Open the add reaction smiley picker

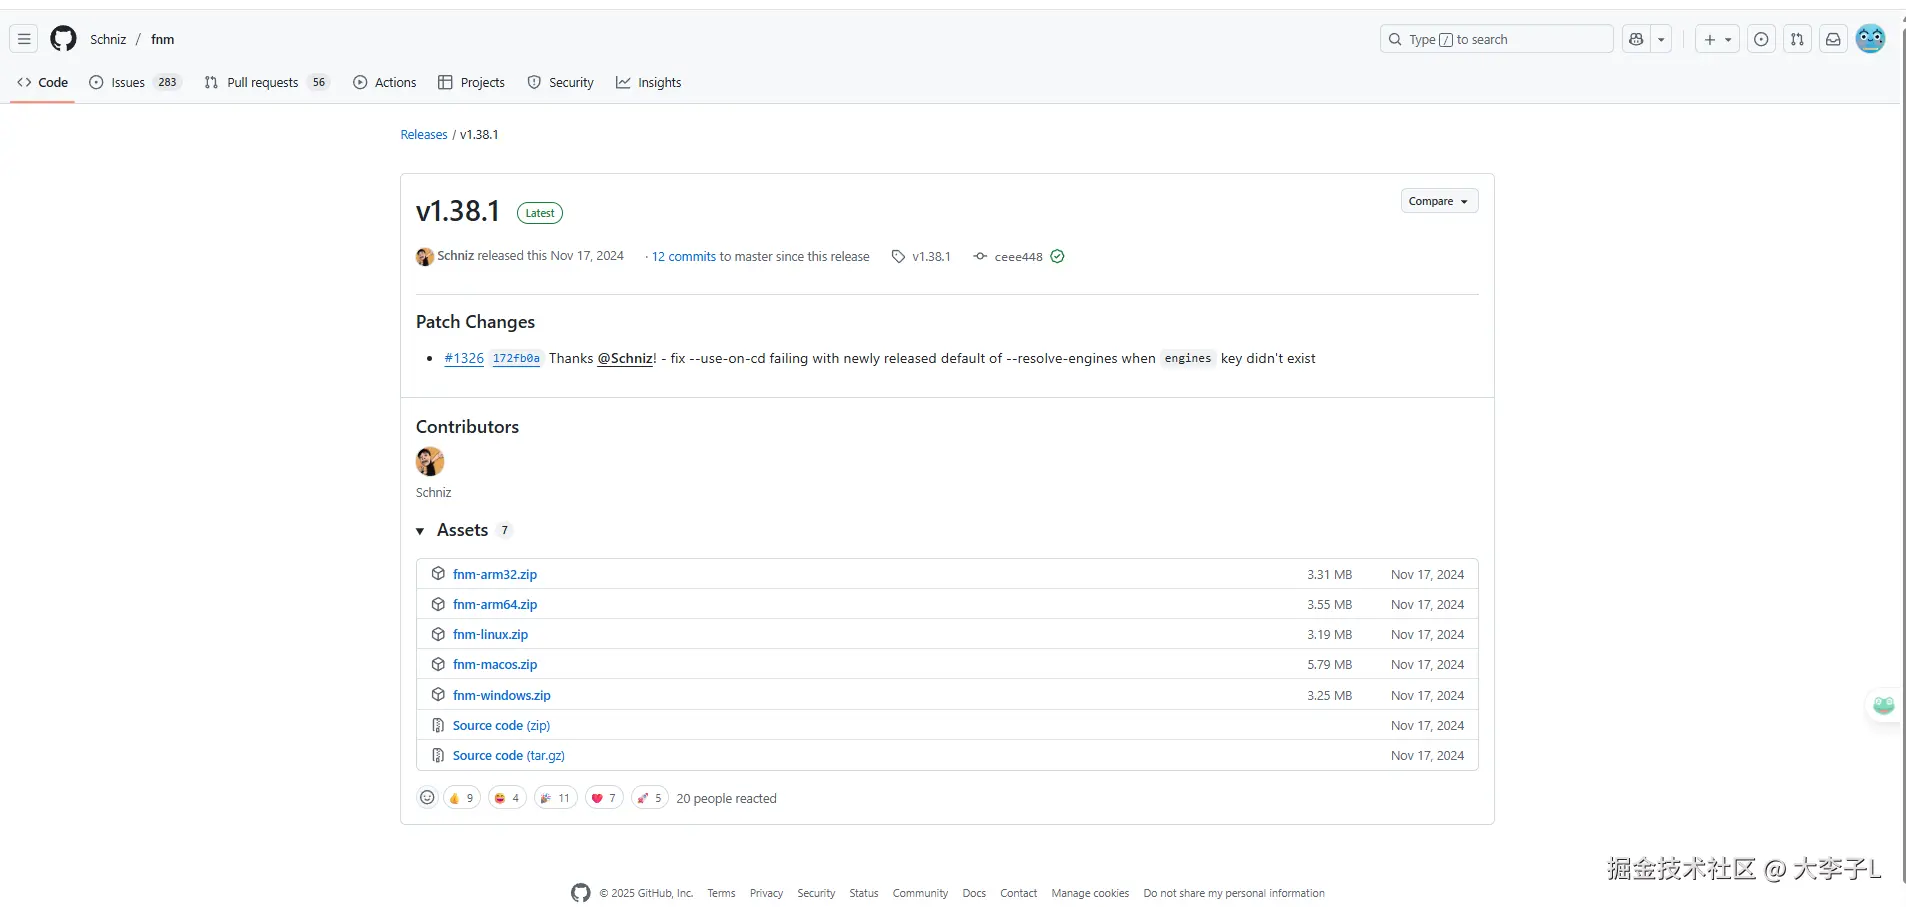pyautogui.click(x=427, y=798)
